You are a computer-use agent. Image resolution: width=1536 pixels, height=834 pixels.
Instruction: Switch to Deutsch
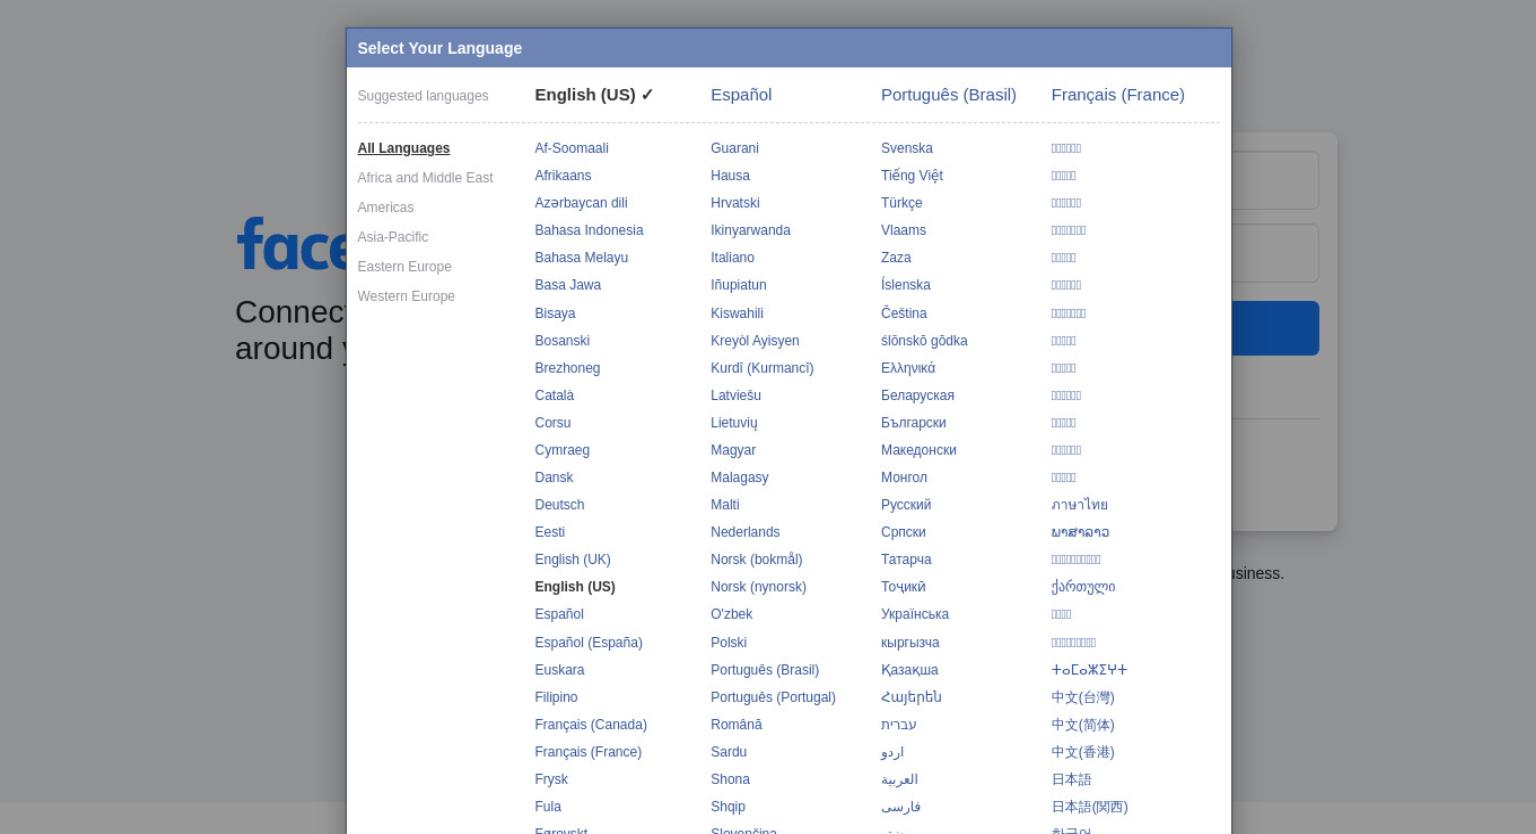pos(560,505)
